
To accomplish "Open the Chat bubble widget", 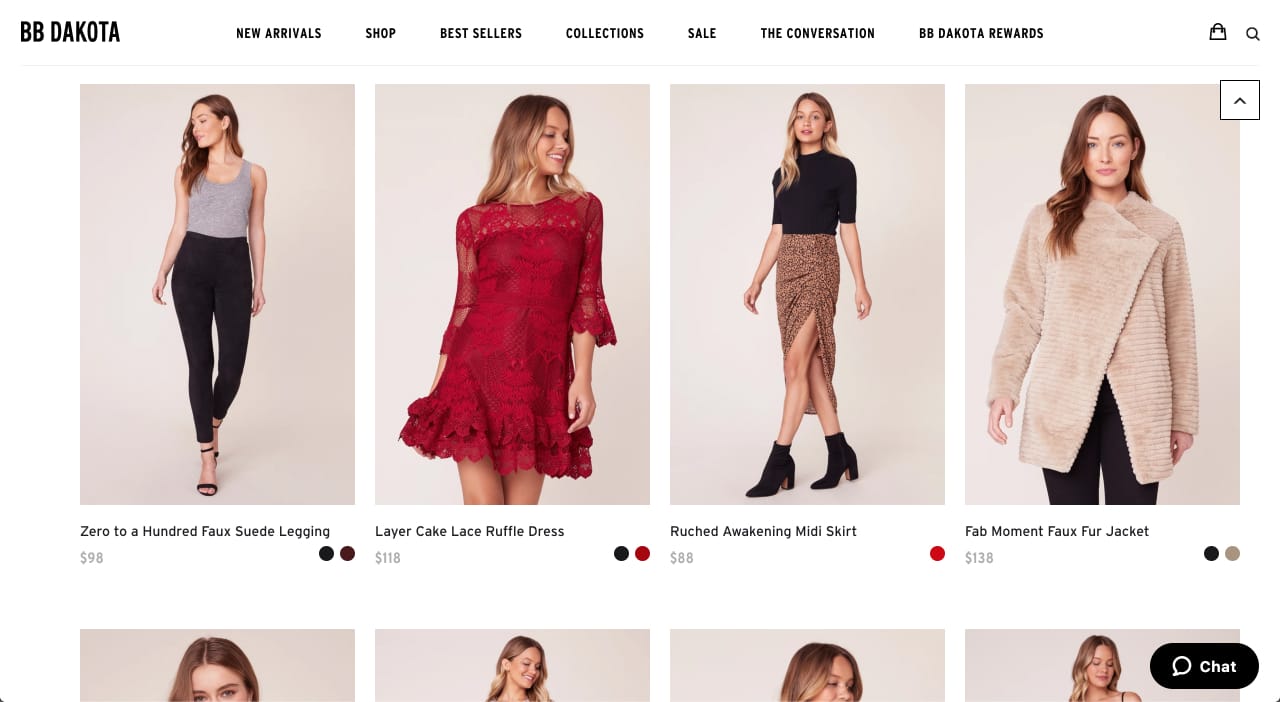I will [1204, 666].
